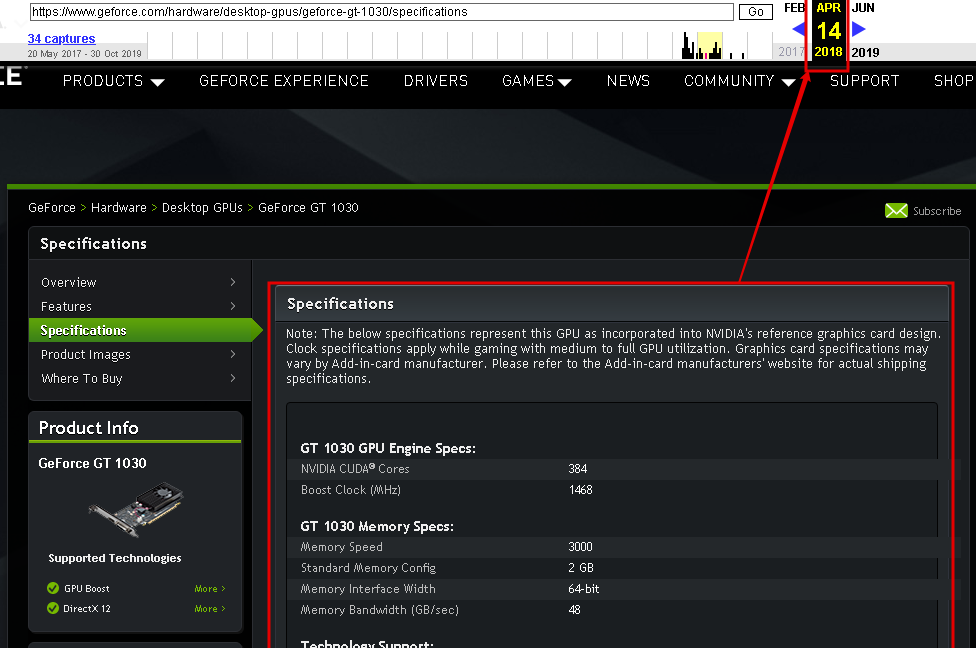Open Features in sidebar menu
The width and height of the screenshot is (976, 648).
point(66,307)
